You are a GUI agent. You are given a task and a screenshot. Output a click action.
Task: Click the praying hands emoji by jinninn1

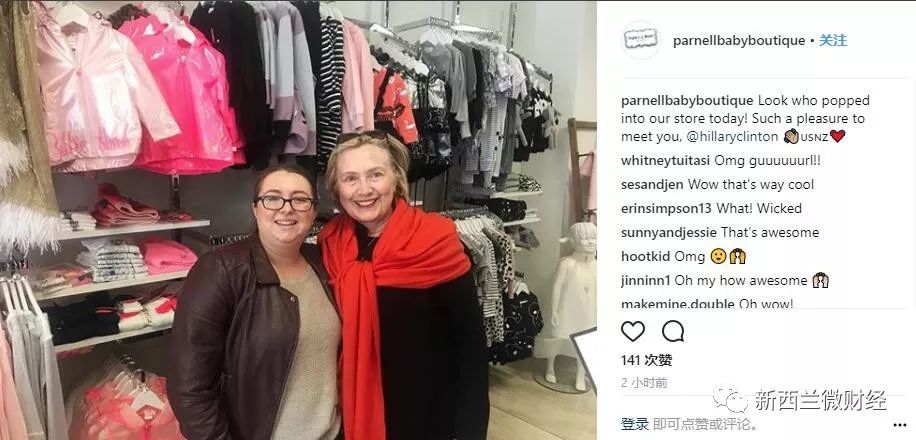click(820, 280)
